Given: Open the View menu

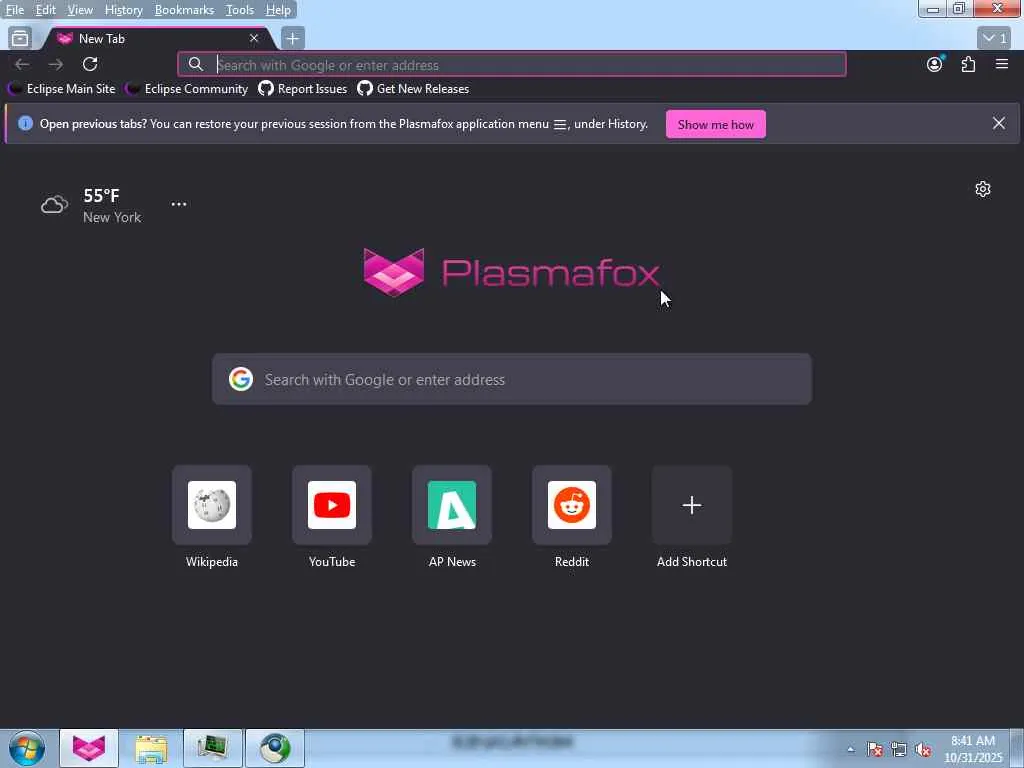Looking at the screenshot, I should (x=80, y=10).
